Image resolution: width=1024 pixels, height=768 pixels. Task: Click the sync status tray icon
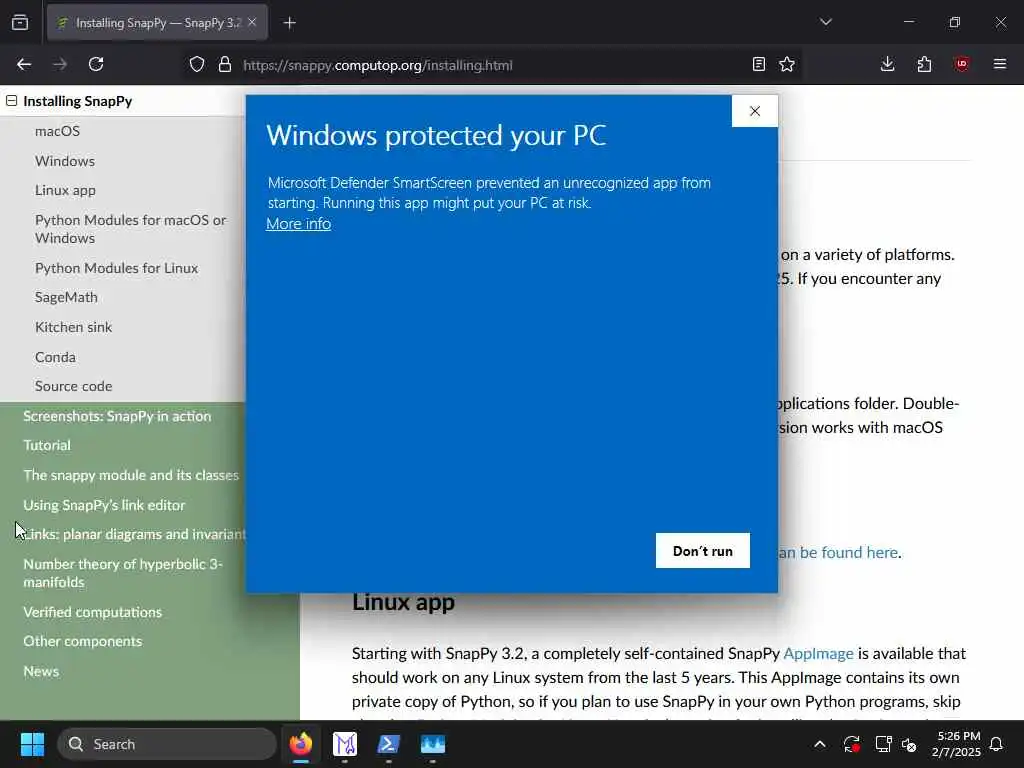852,744
